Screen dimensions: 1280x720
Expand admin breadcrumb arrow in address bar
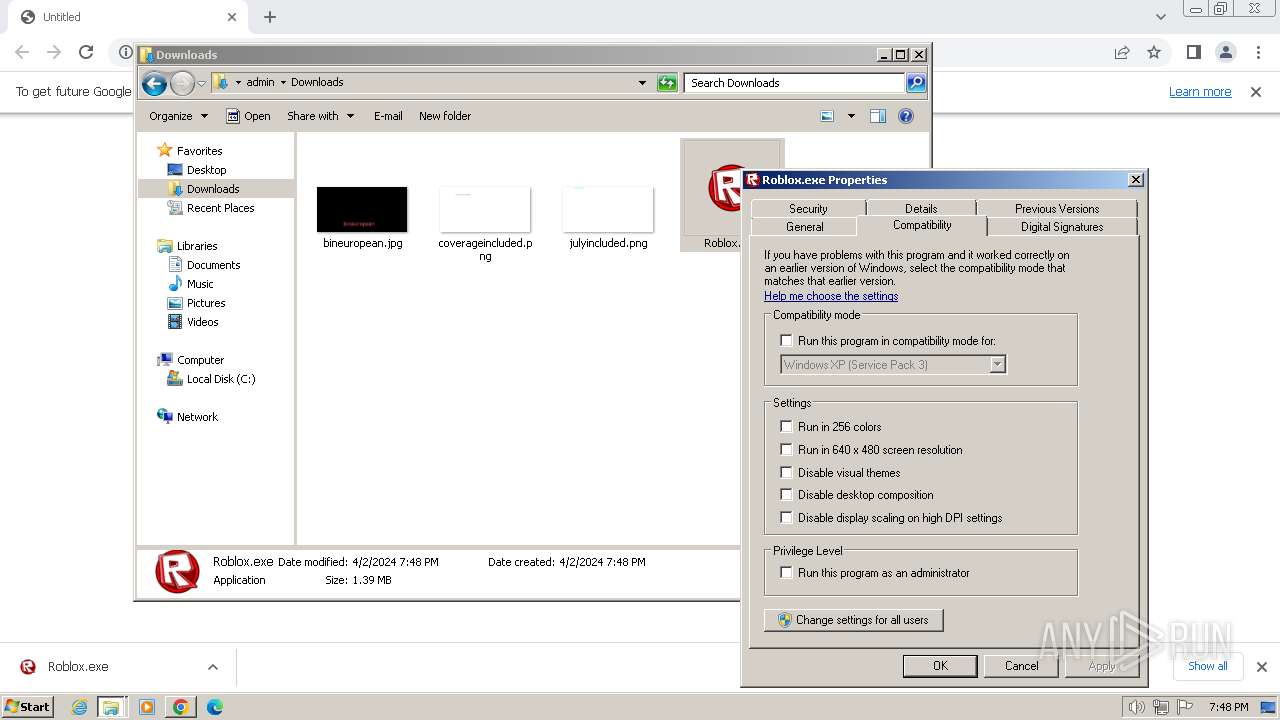[283, 83]
